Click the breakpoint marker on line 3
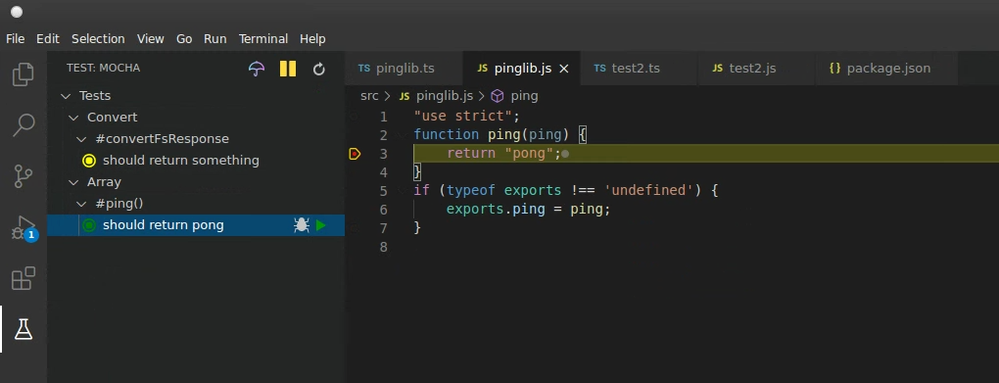This screenshot has height=383, width=999. pyautogui.click(x=355, y=154)
